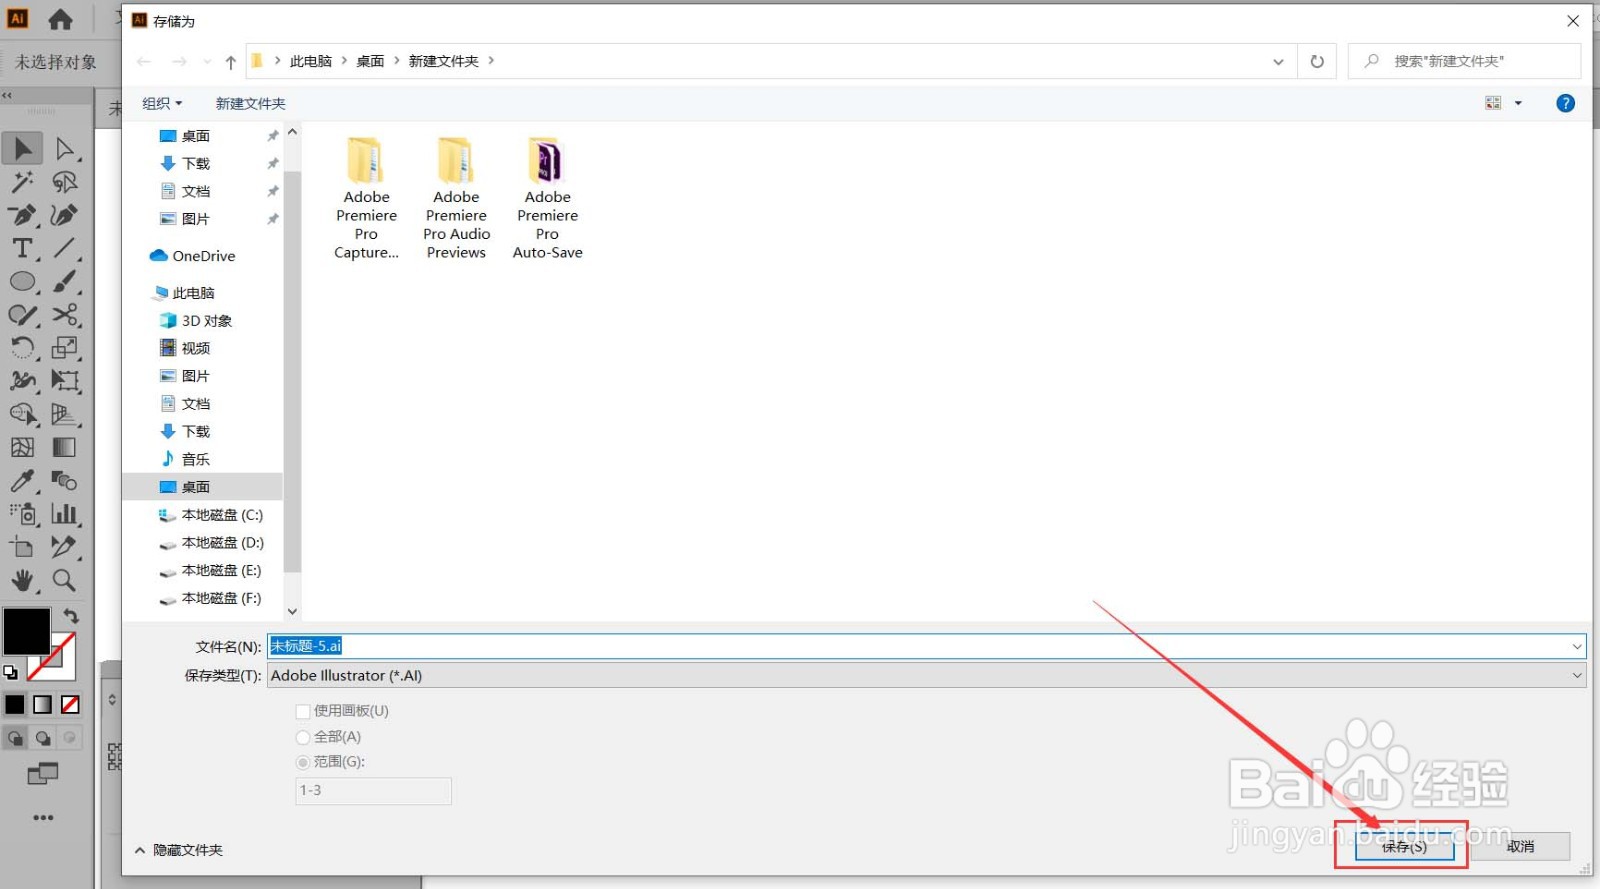Select the Paintbrush tool
Screen dimensions: 1600x889
tap(65, 282)
